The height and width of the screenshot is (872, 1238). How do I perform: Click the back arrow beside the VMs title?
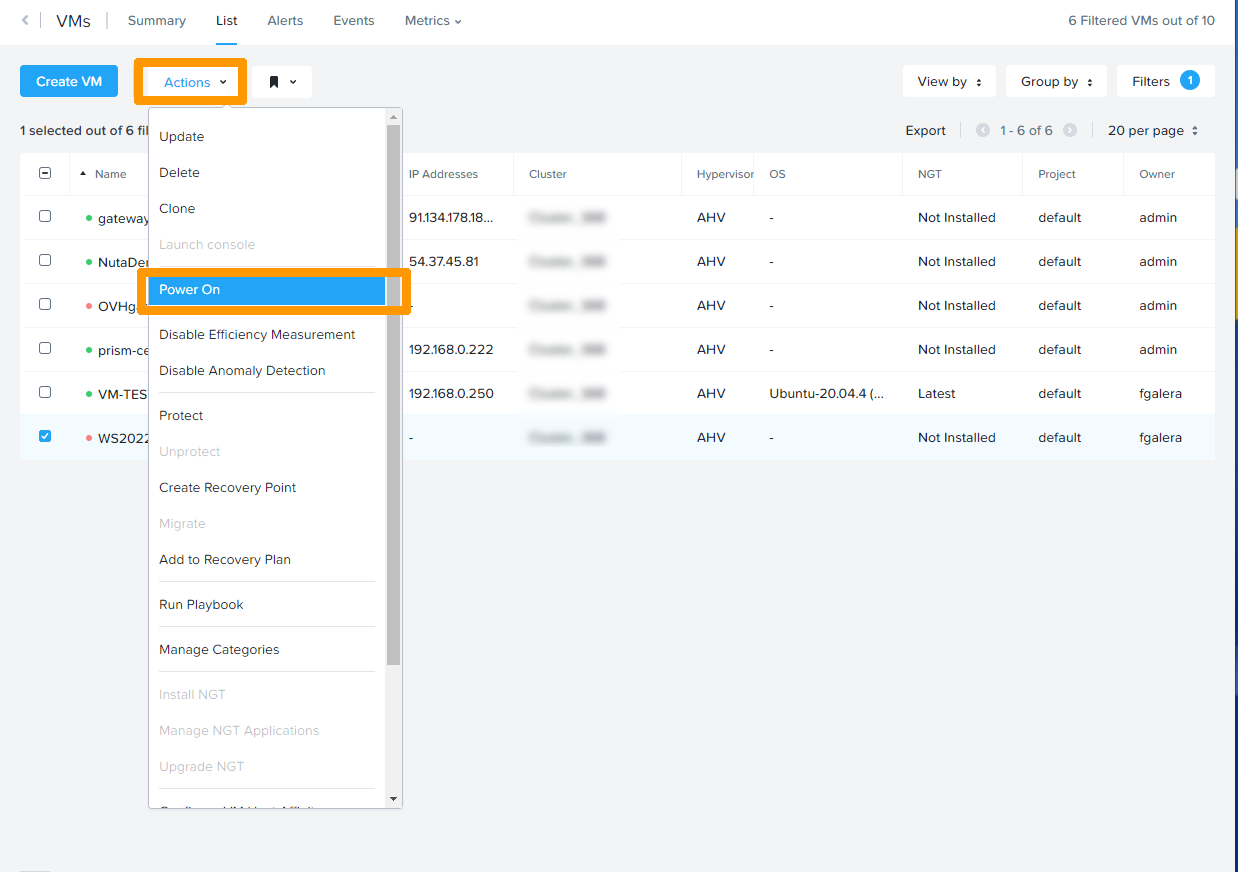point(24,20)
